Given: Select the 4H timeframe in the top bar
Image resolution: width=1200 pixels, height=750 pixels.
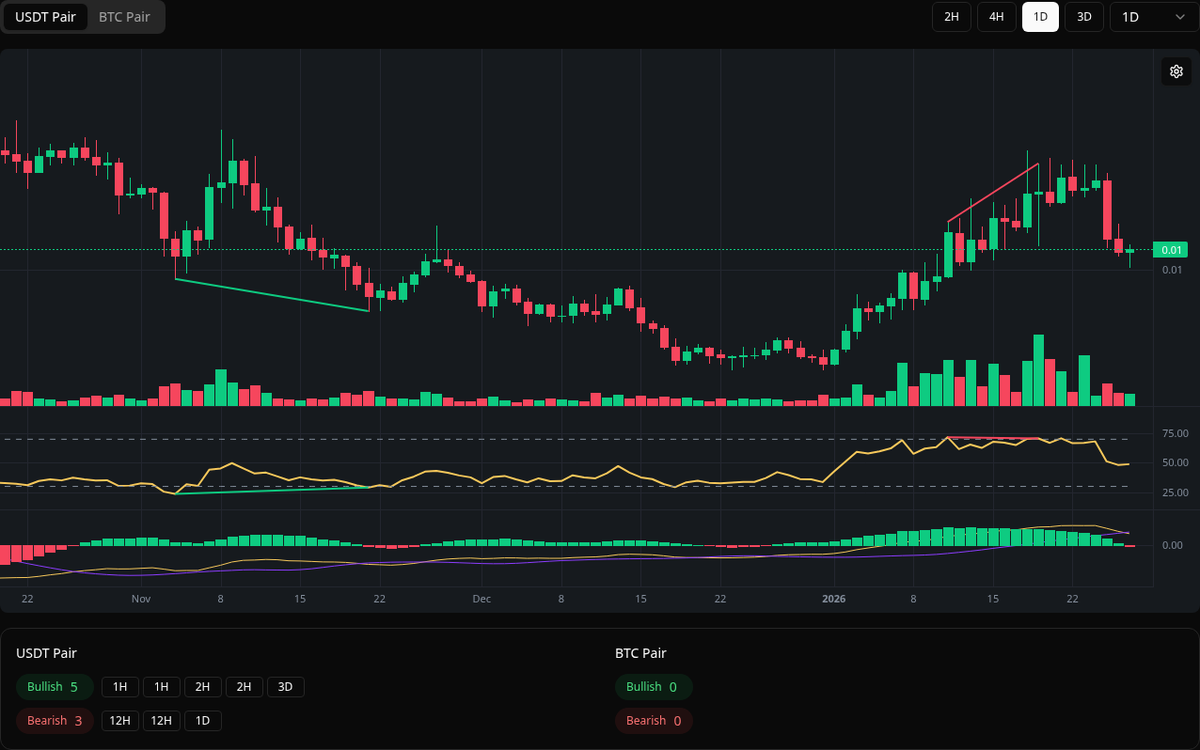Looking at the screenshot, I should 996,17.
